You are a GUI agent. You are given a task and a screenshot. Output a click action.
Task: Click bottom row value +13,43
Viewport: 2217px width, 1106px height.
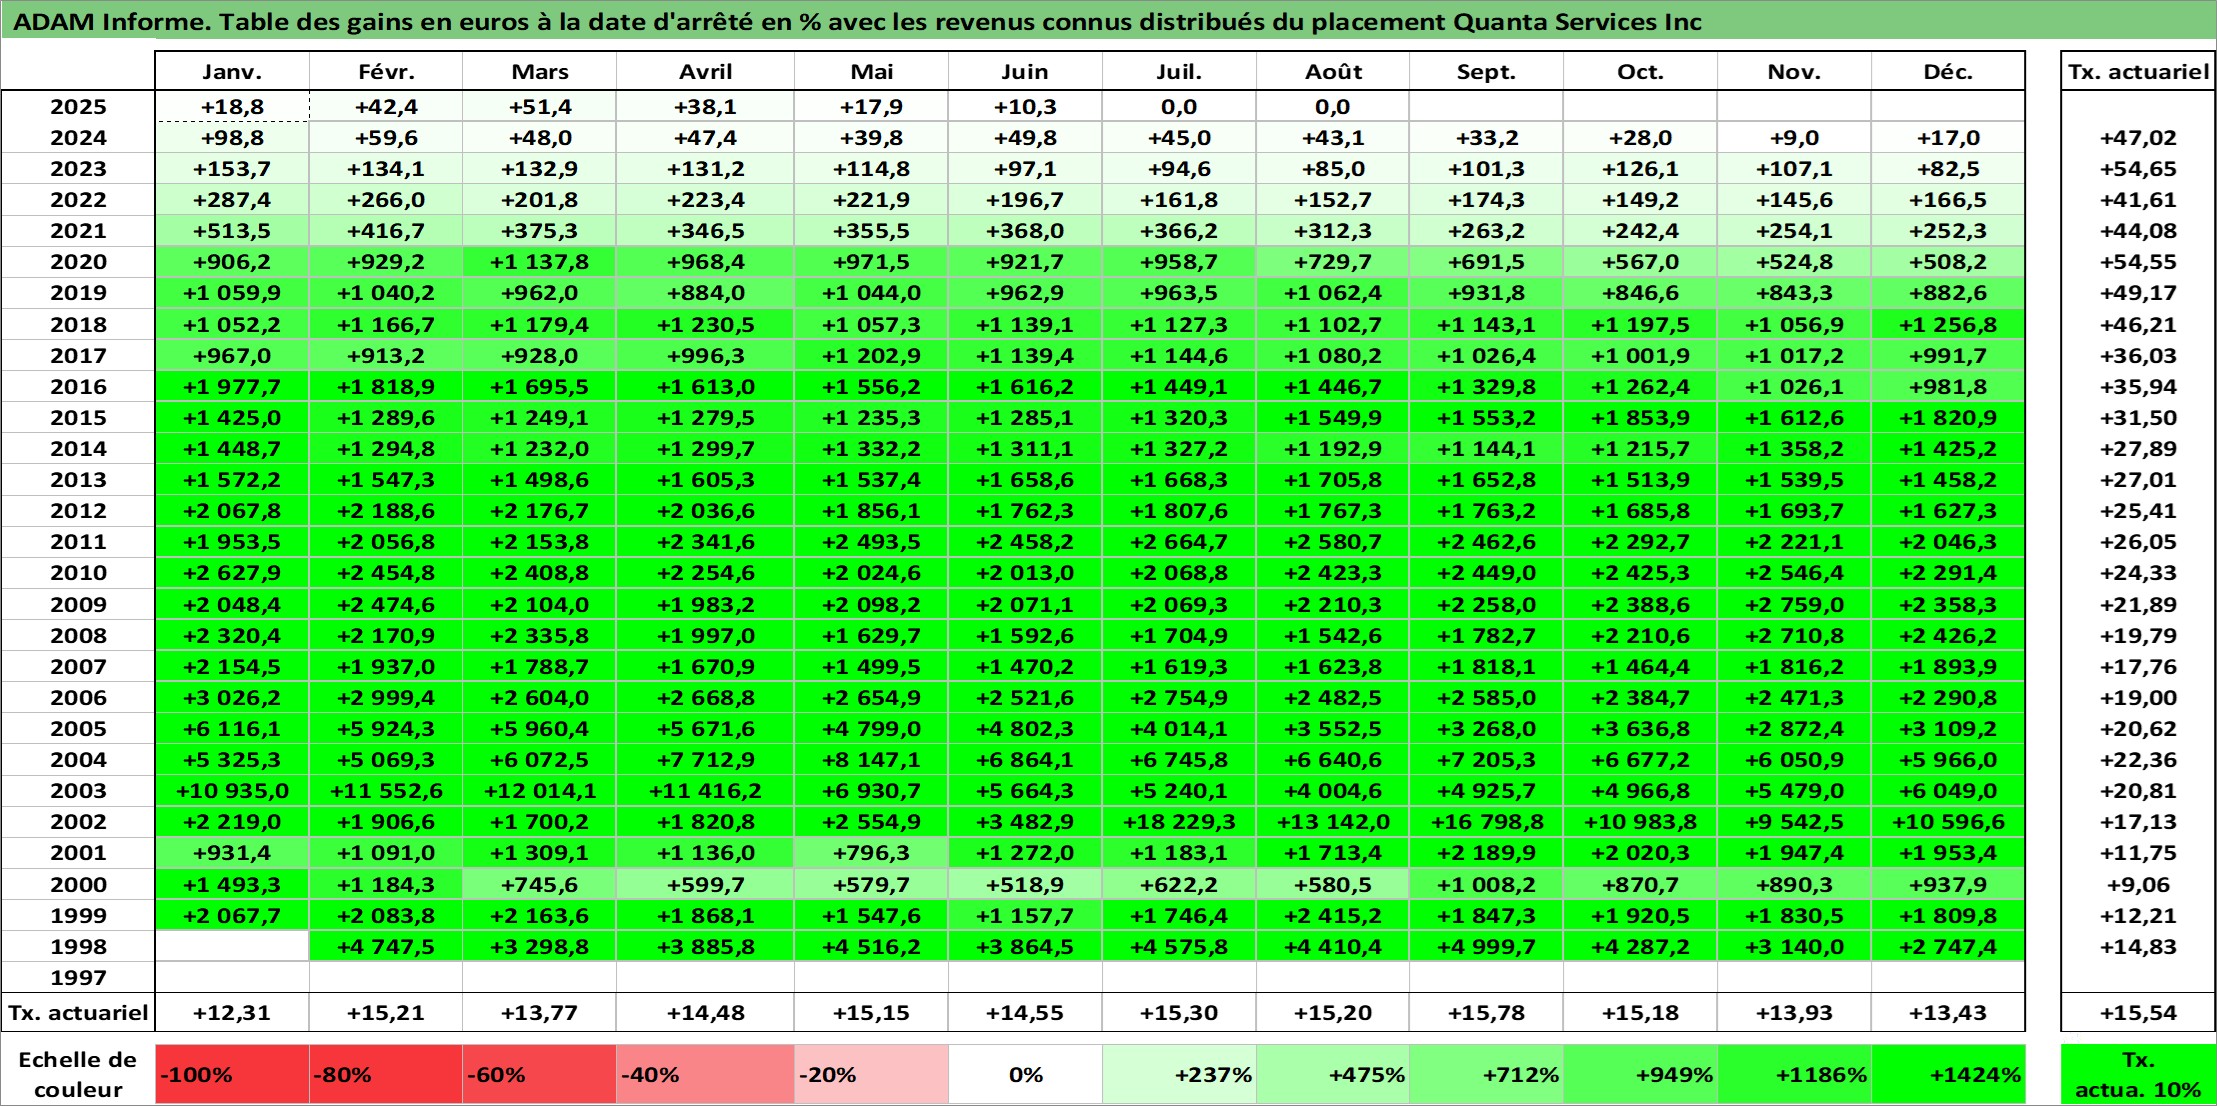tap(1948, 1013)
